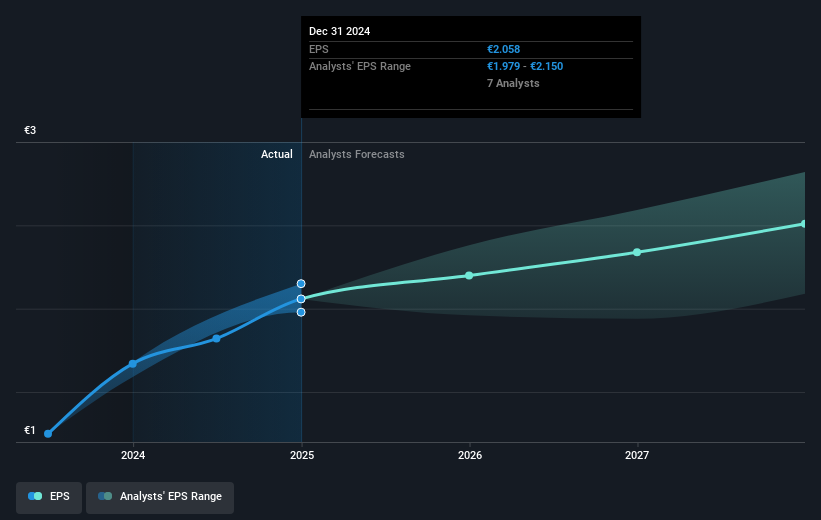
Task: Click the 'Analysts Forecasts' label
Action: click(x=357, y=154)
